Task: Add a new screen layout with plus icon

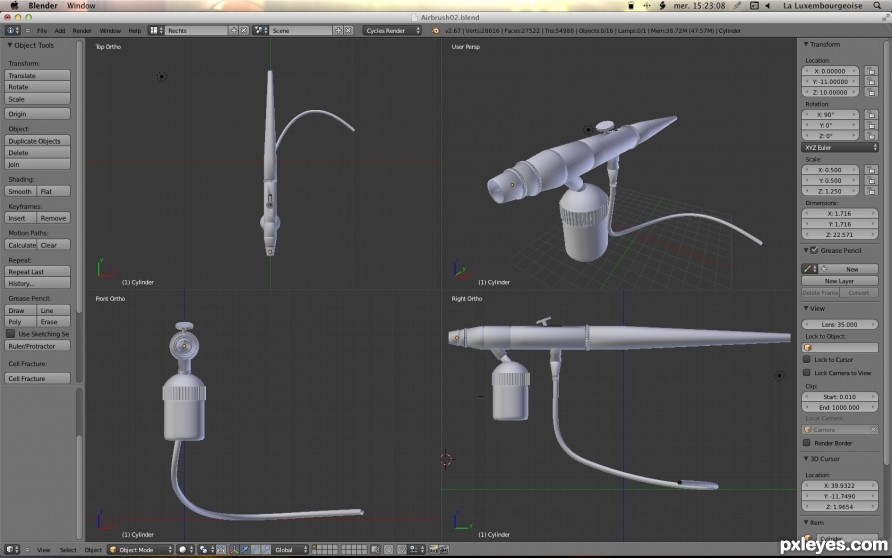Action: click(x=234, y=30)
